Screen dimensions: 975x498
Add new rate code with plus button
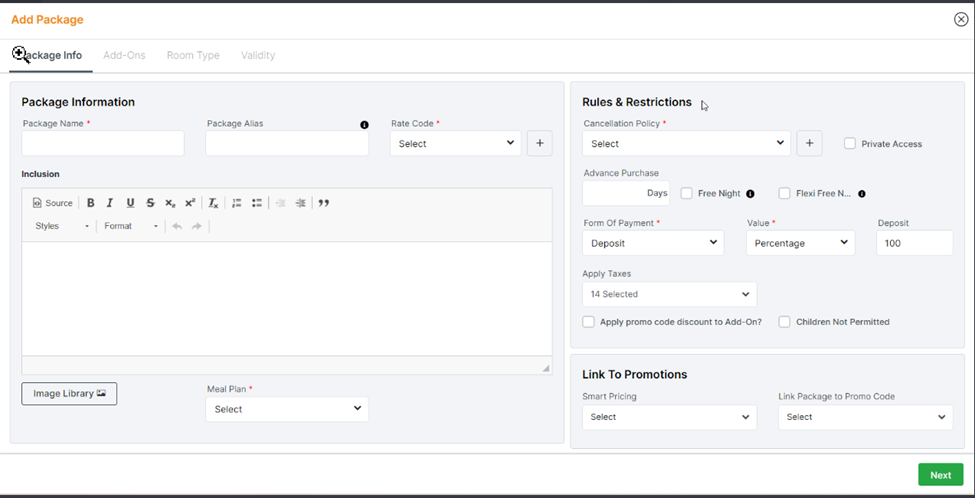539,143
